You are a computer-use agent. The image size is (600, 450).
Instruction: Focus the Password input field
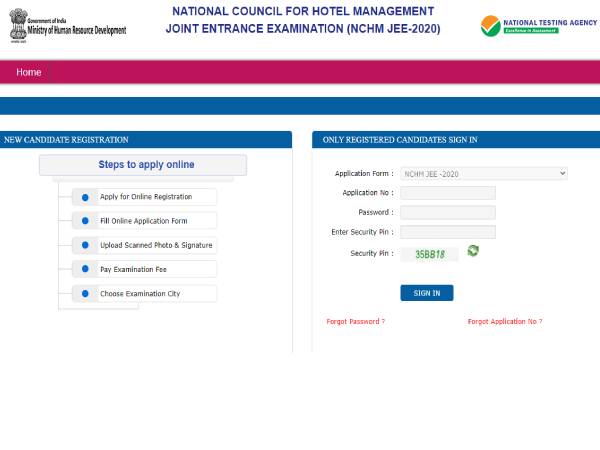(x=448, y=212)
